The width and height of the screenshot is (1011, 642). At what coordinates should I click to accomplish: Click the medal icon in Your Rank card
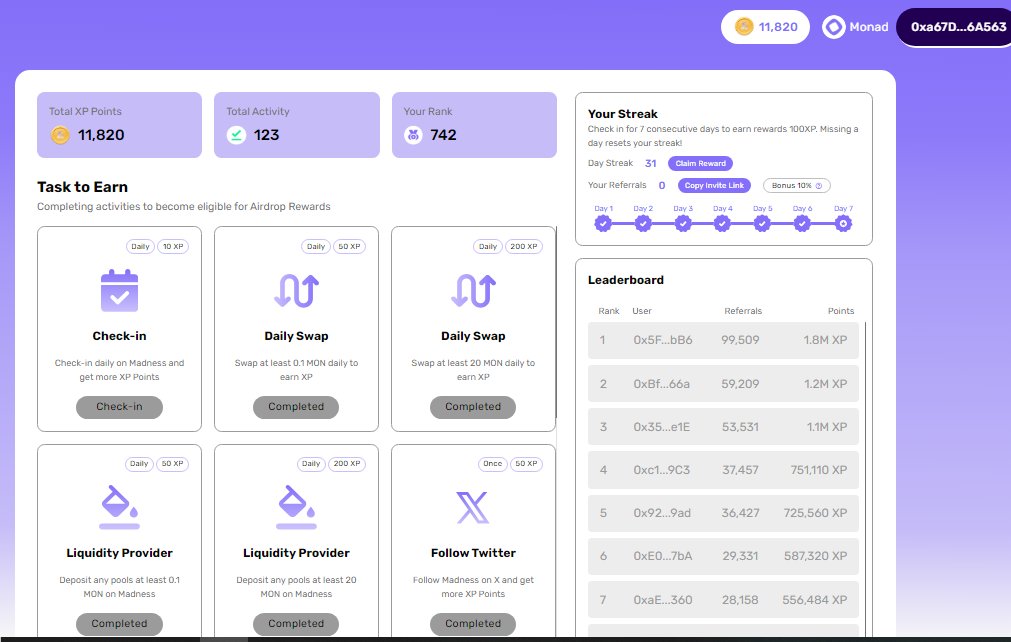[x=413, y=135]
